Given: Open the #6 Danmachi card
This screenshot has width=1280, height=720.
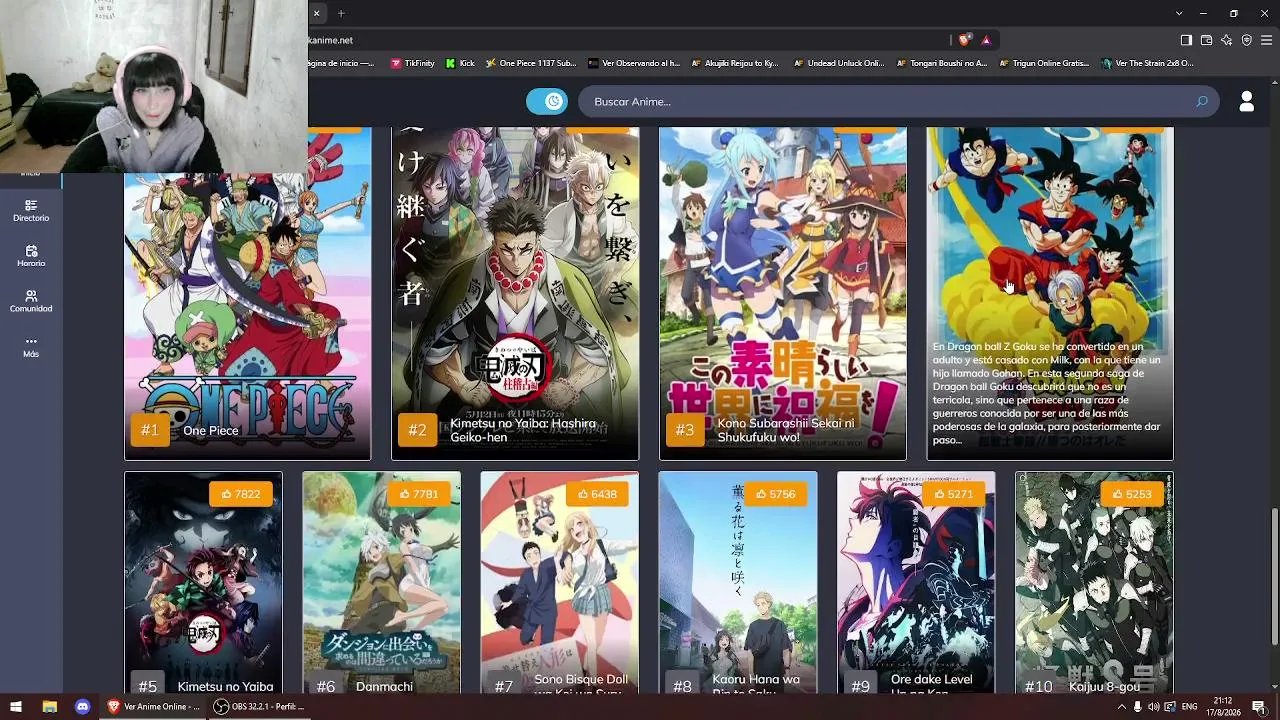Looking at the screenshot, I should click(x=382, y=583).
